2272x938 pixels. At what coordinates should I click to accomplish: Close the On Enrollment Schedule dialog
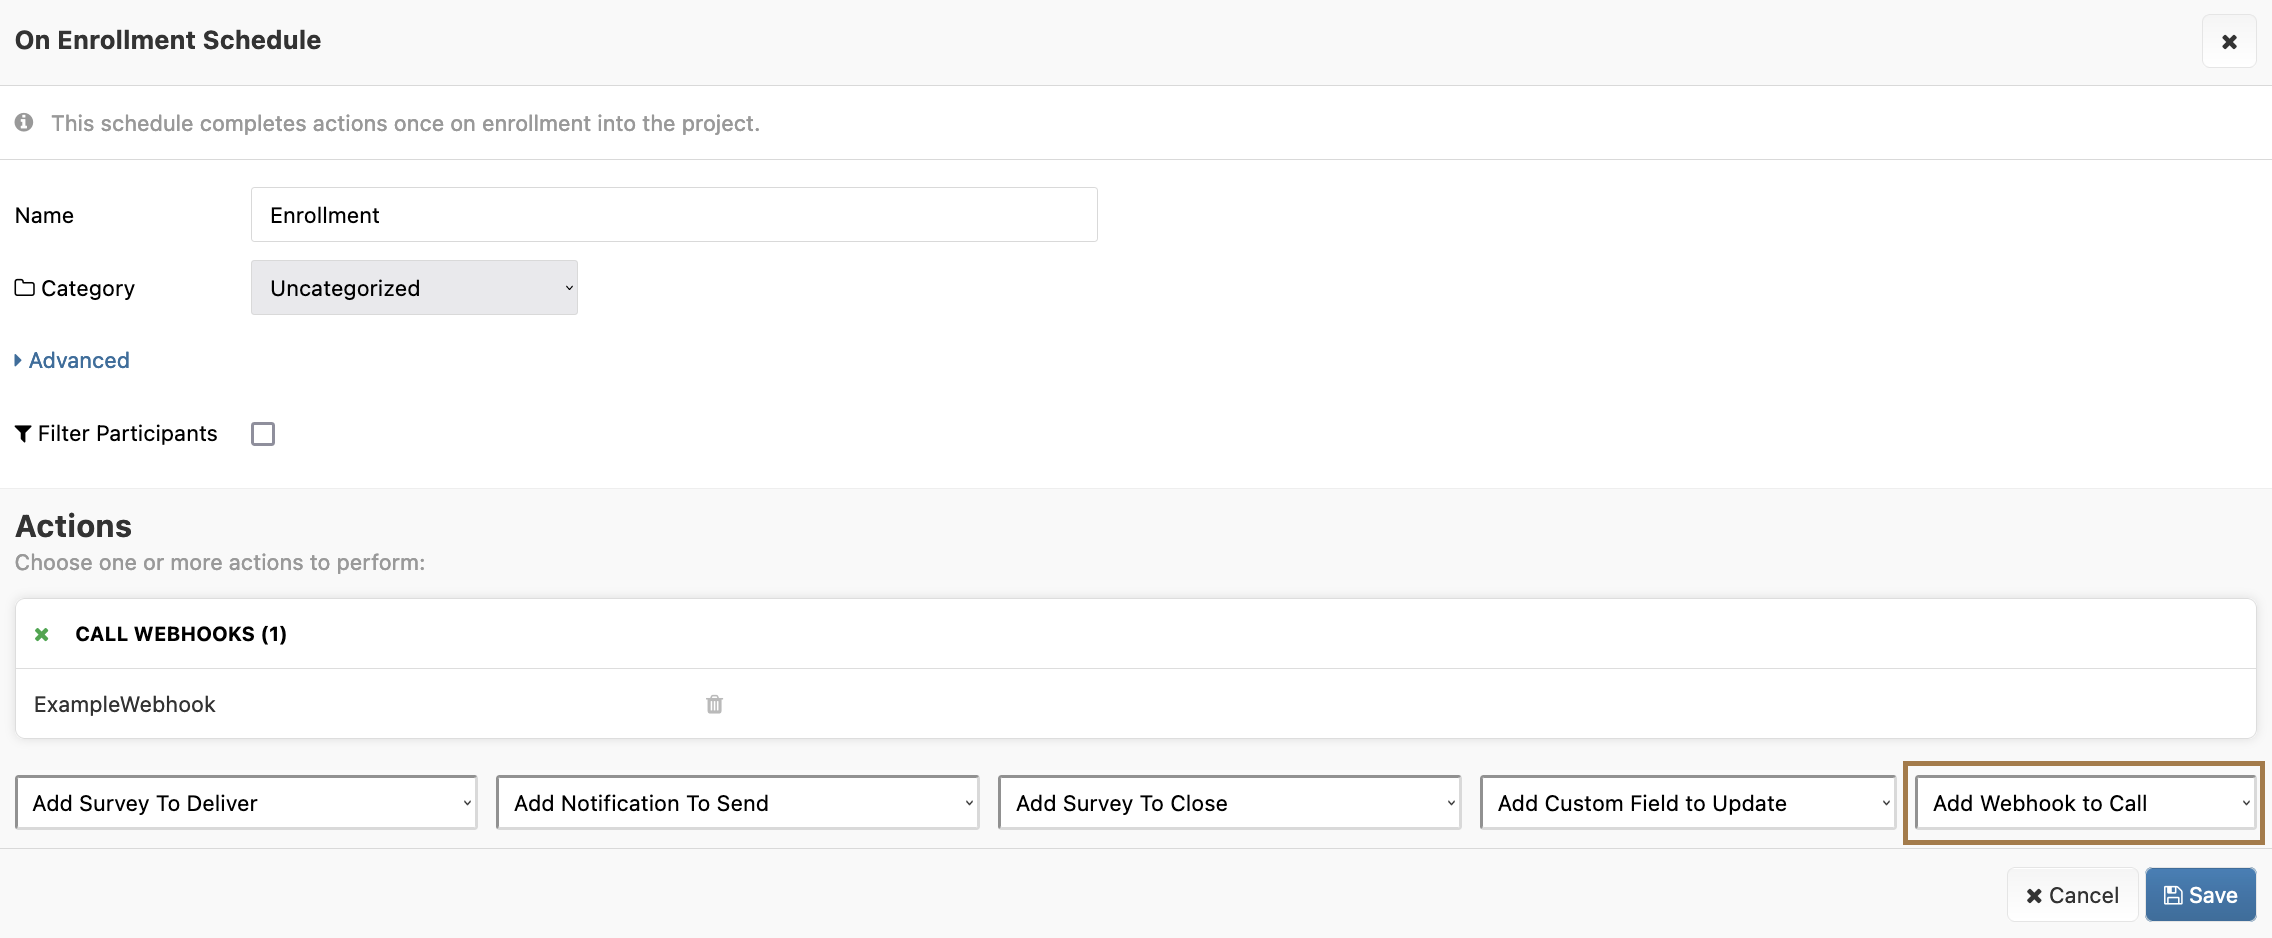tap(2228, 42)
